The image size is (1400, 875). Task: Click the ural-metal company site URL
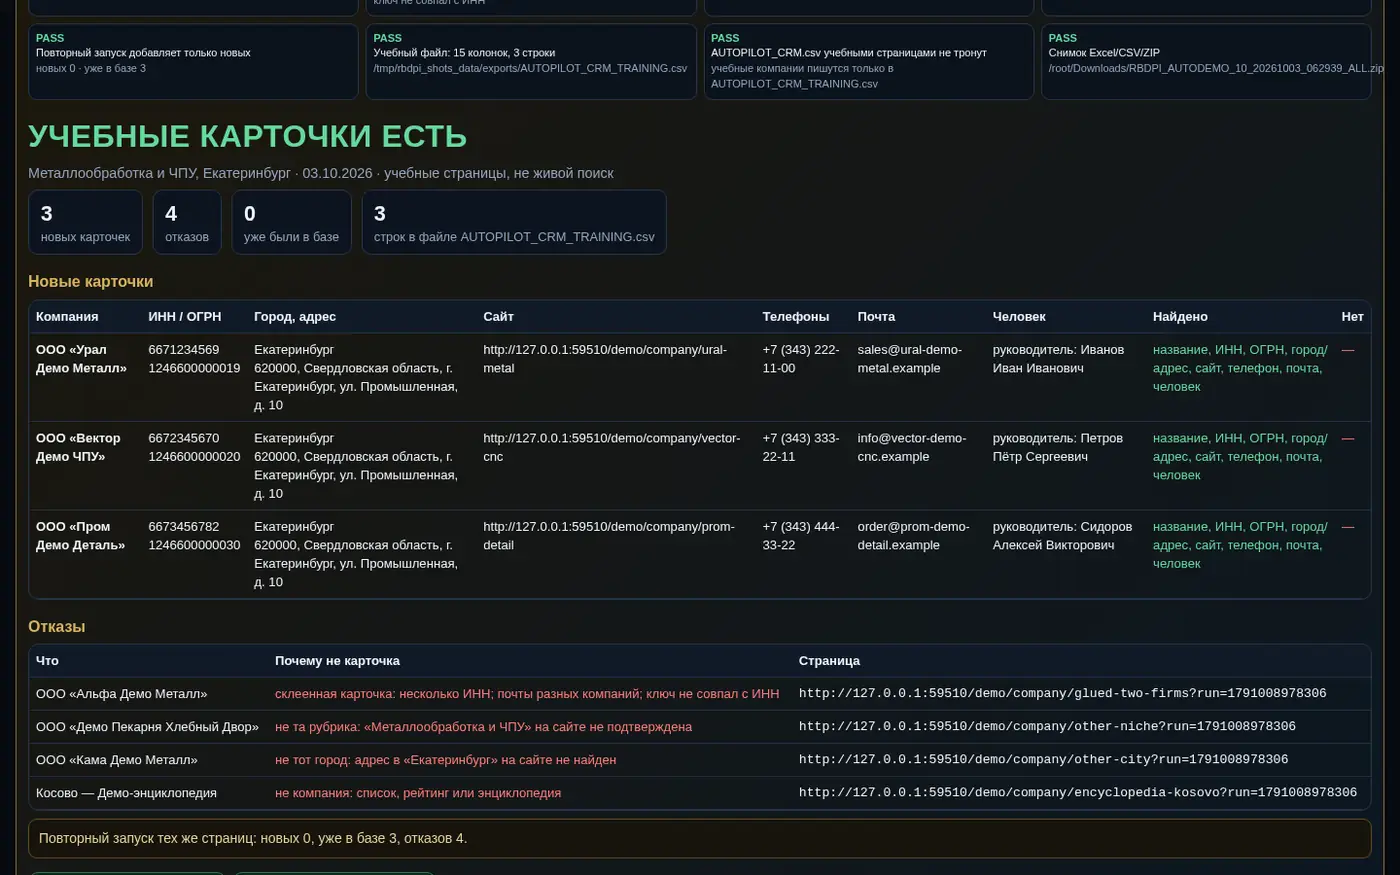click(x=605, y=359)
